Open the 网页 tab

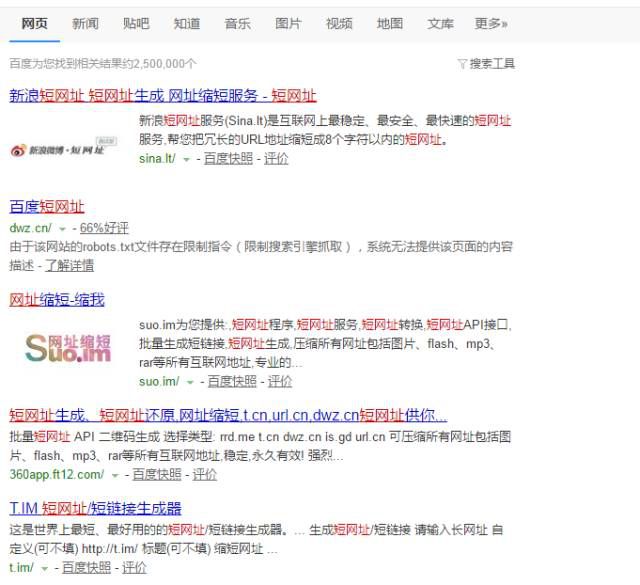pos(35,24)
